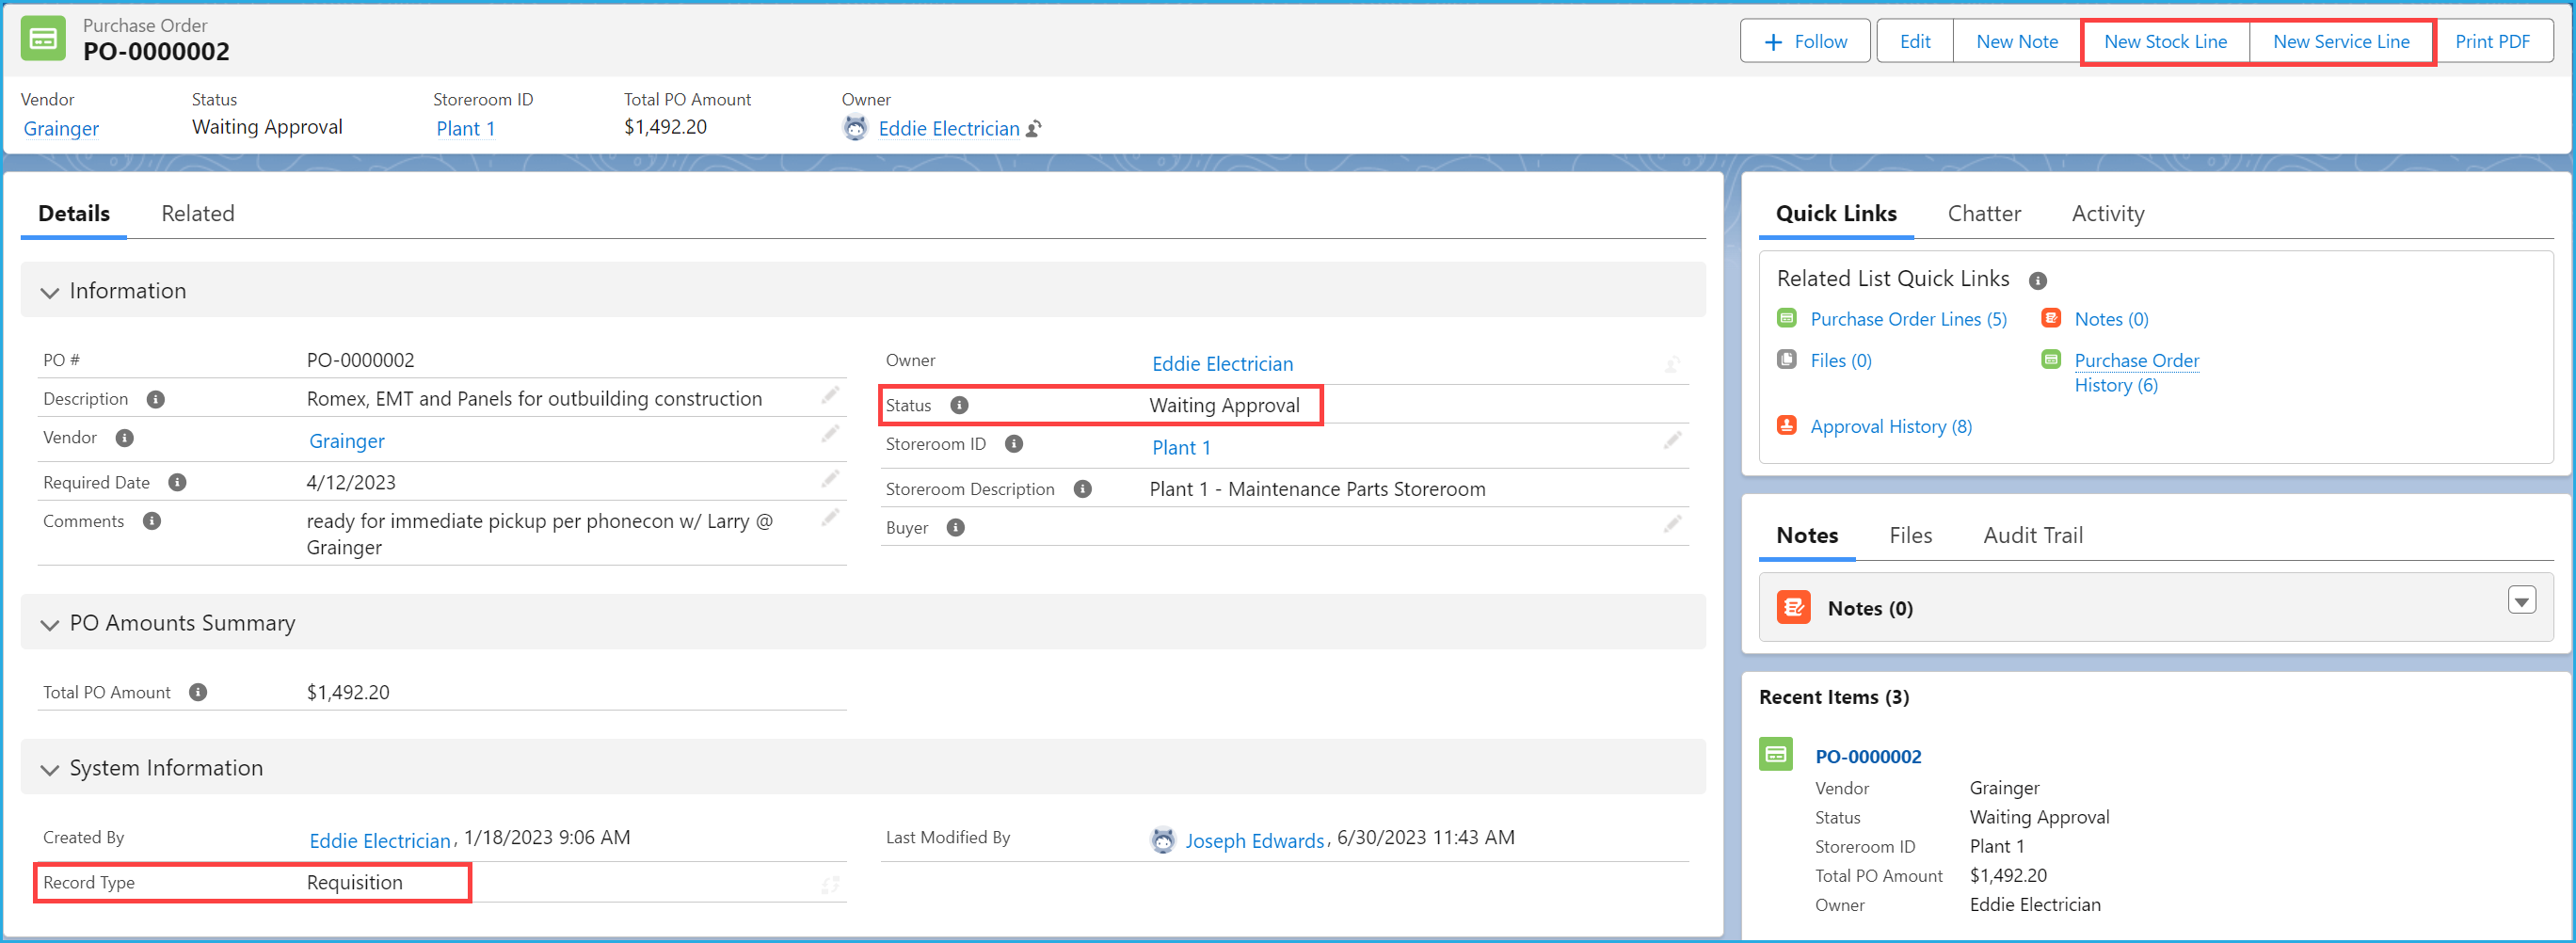Viewport: 2576px width, 943px height.
Task: Click the PO icon beside Recent Items entry
Action: click(x=1775, y=755)
